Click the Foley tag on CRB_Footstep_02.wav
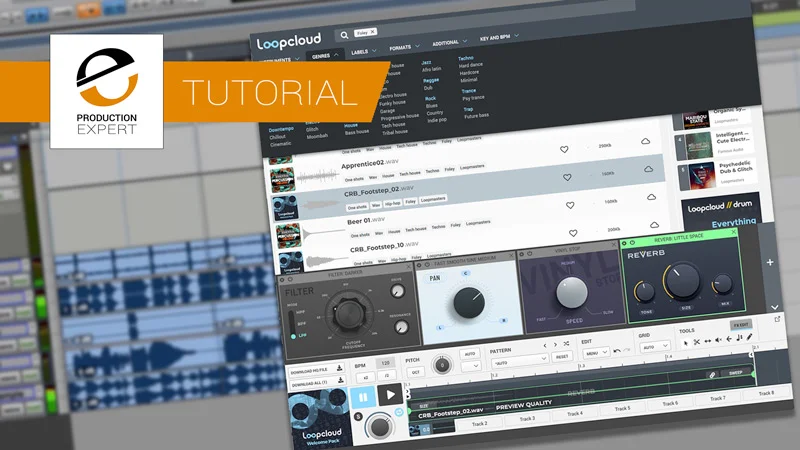The image size is (800, 450). (411, 202)
